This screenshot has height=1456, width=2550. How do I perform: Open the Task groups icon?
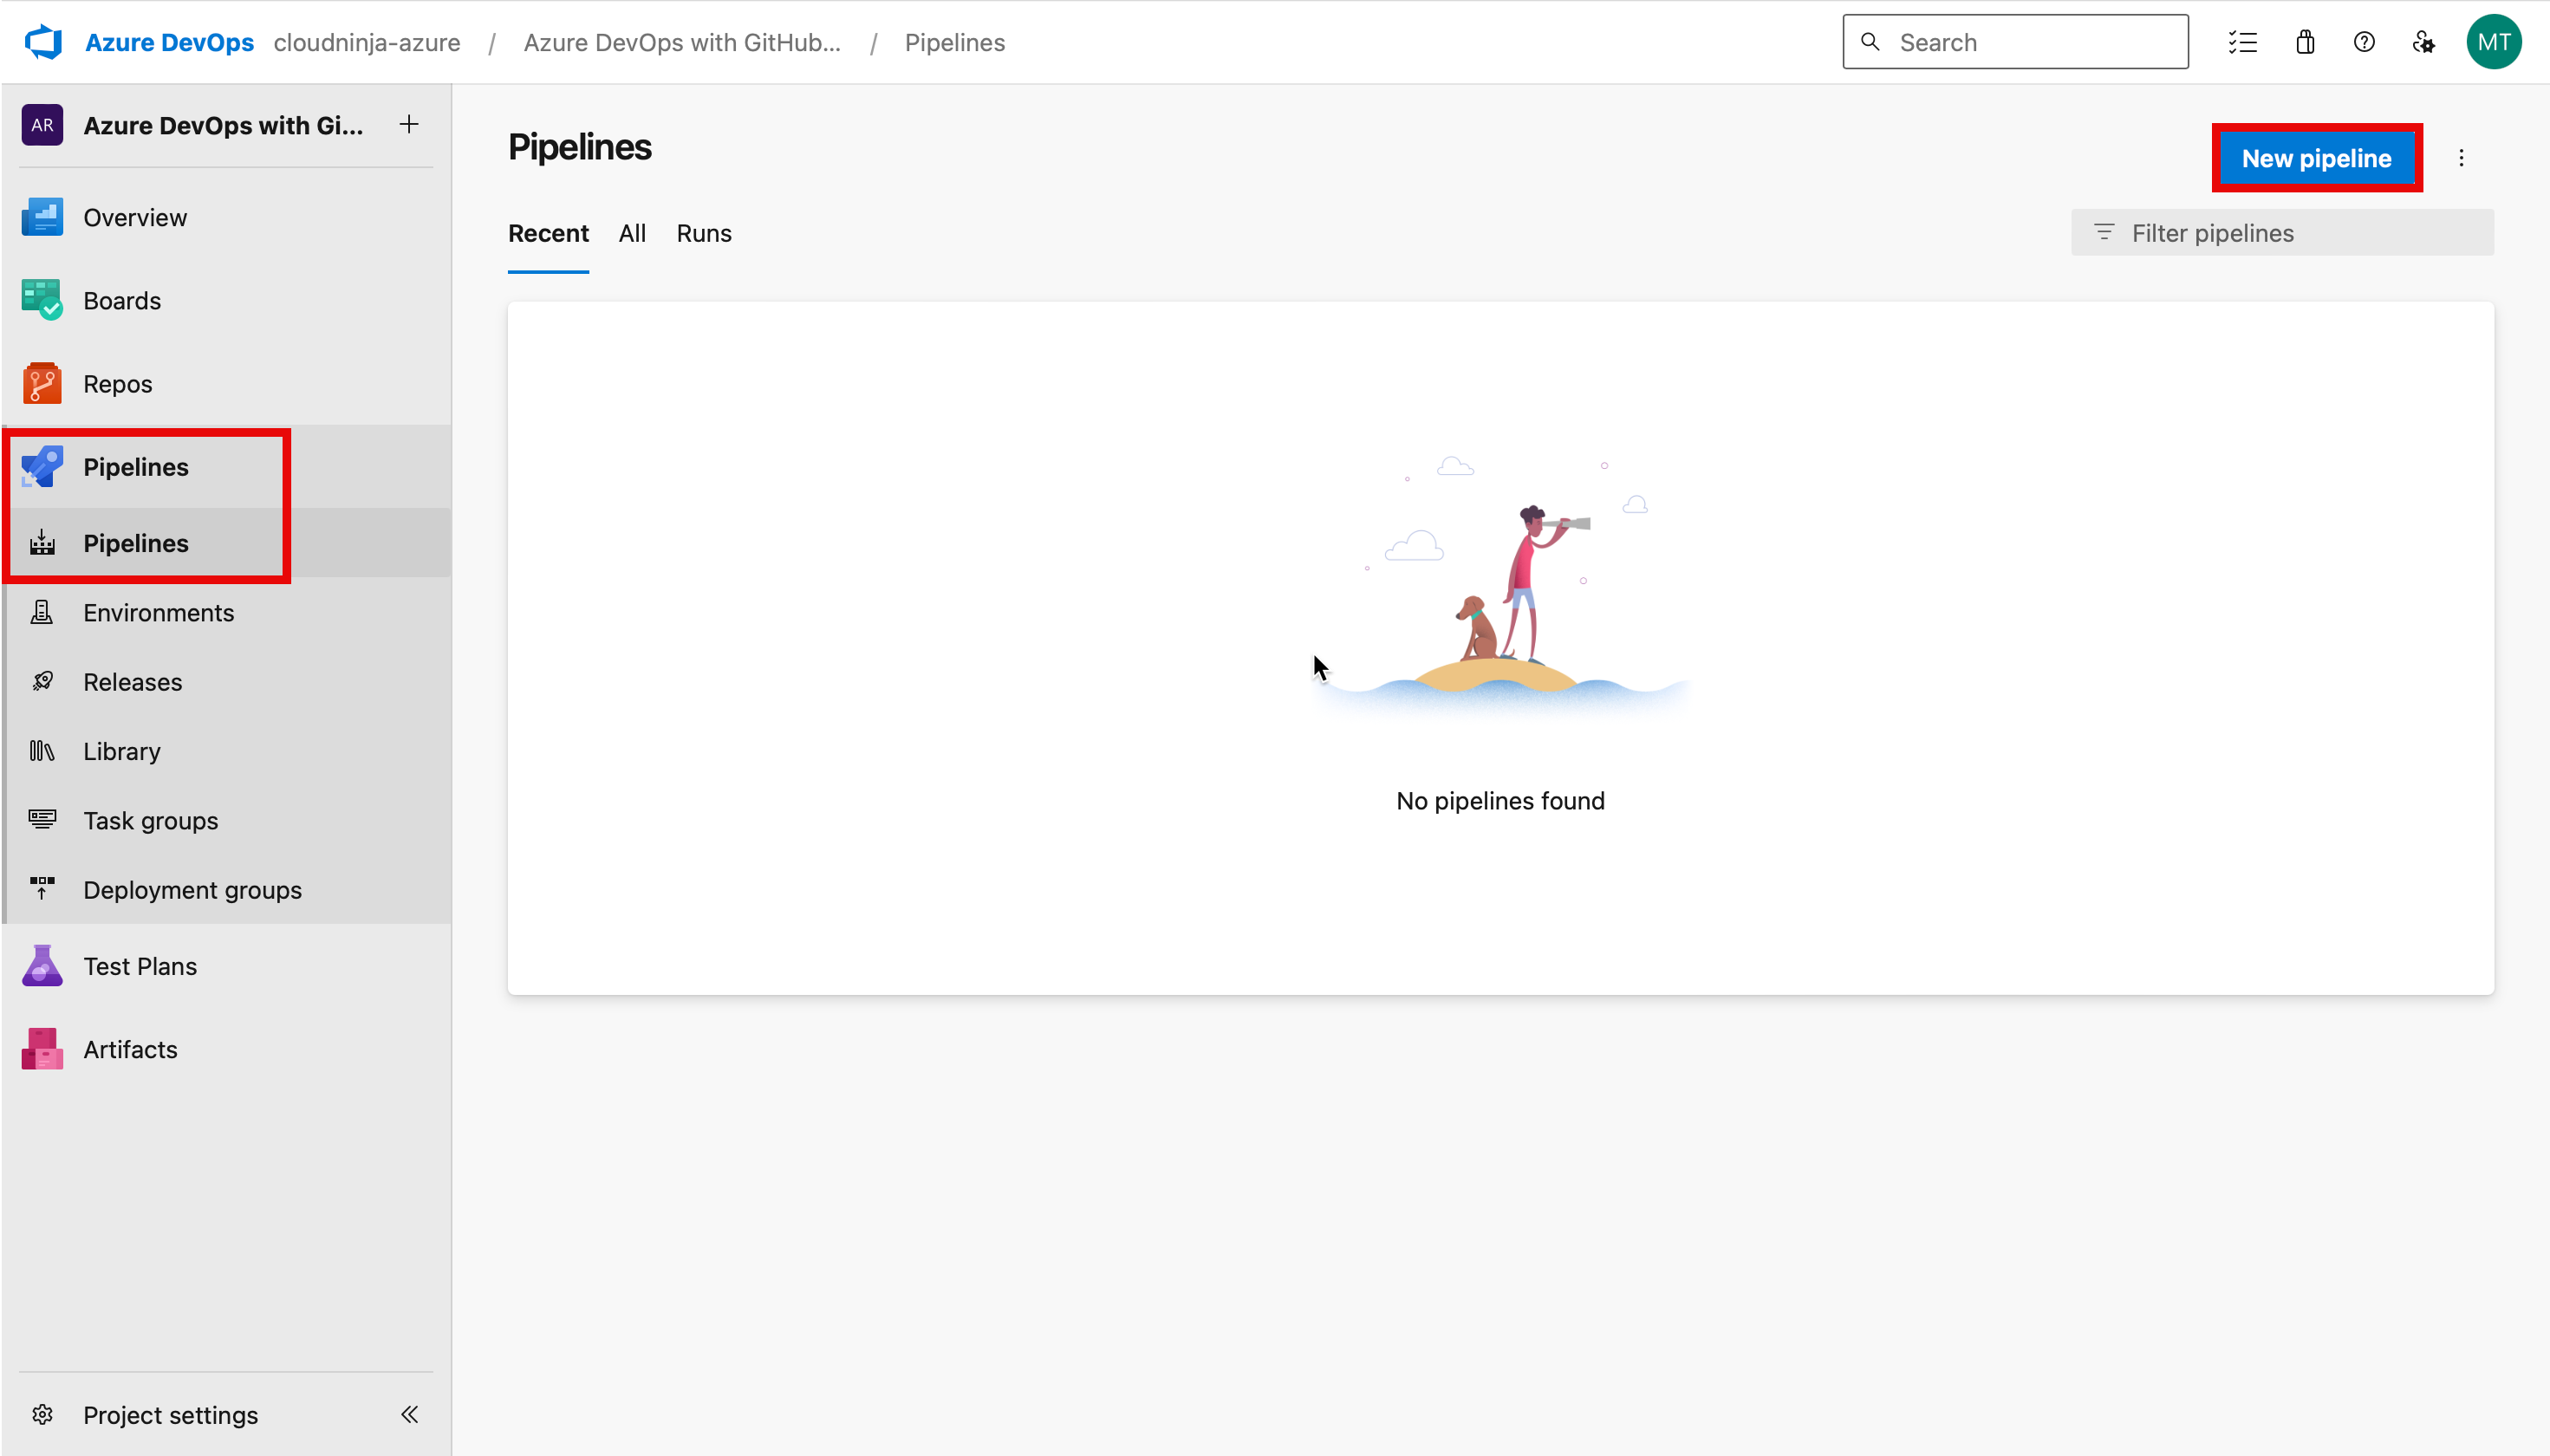coord(42,819)
